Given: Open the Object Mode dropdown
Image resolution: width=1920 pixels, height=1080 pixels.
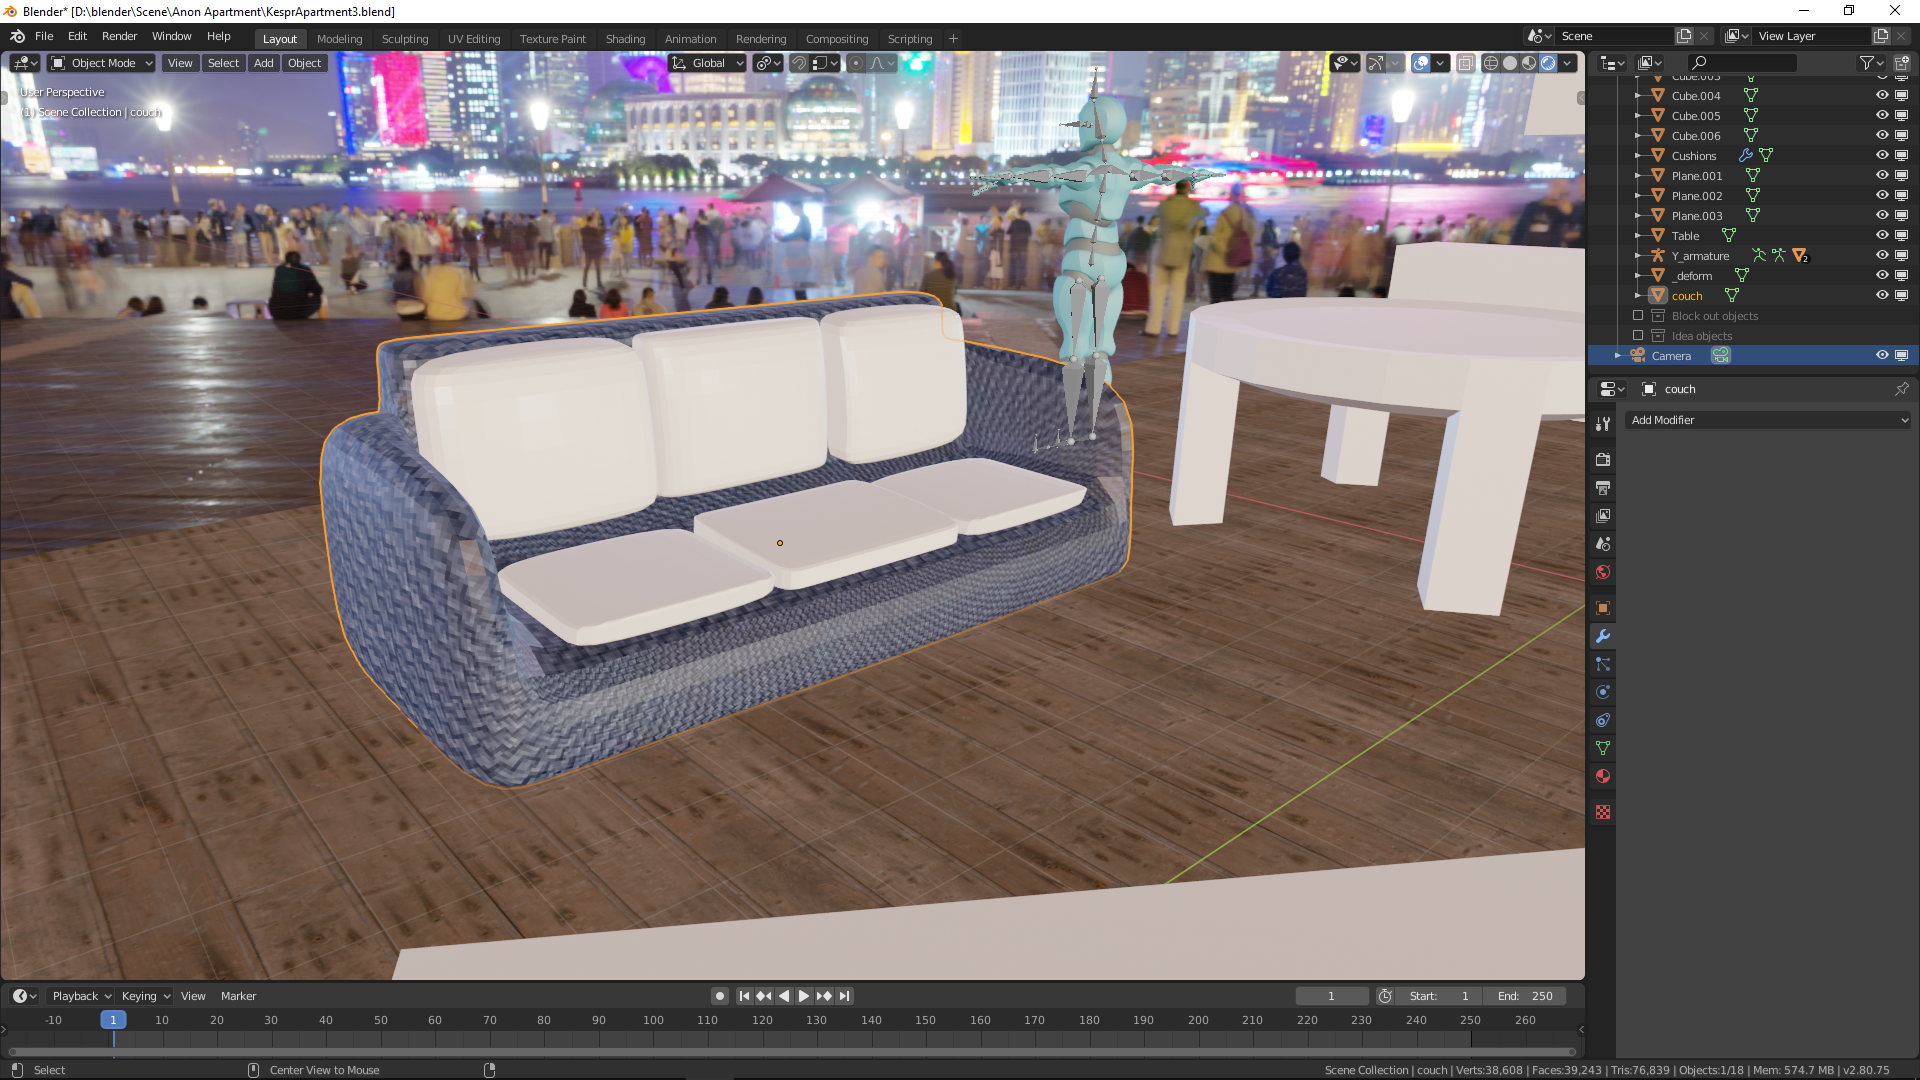Looking at the screenshot, I should coord(102,63).
